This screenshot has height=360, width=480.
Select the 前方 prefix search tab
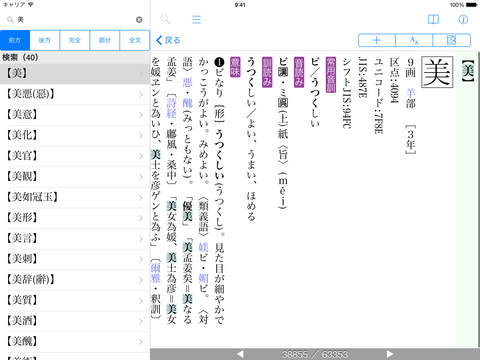(x=15, y=40)
